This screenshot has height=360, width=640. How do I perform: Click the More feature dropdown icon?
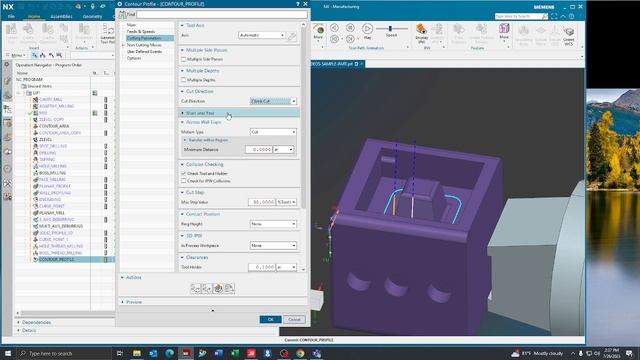tap(504, 31)
